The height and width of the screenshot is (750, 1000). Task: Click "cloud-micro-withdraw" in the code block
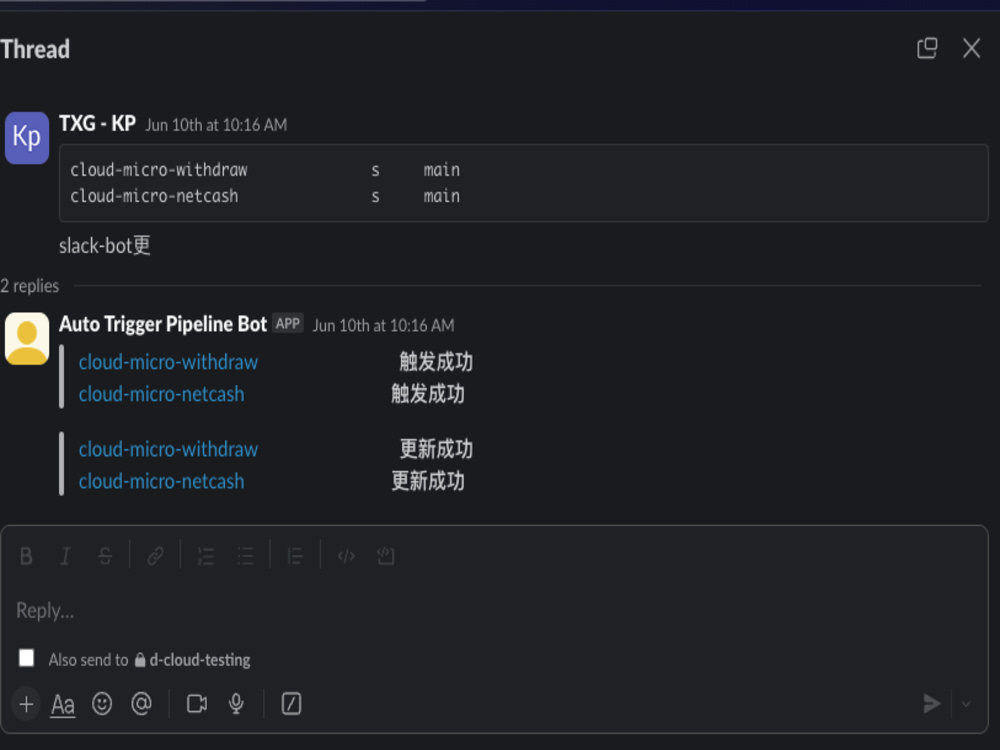(159, 170)
